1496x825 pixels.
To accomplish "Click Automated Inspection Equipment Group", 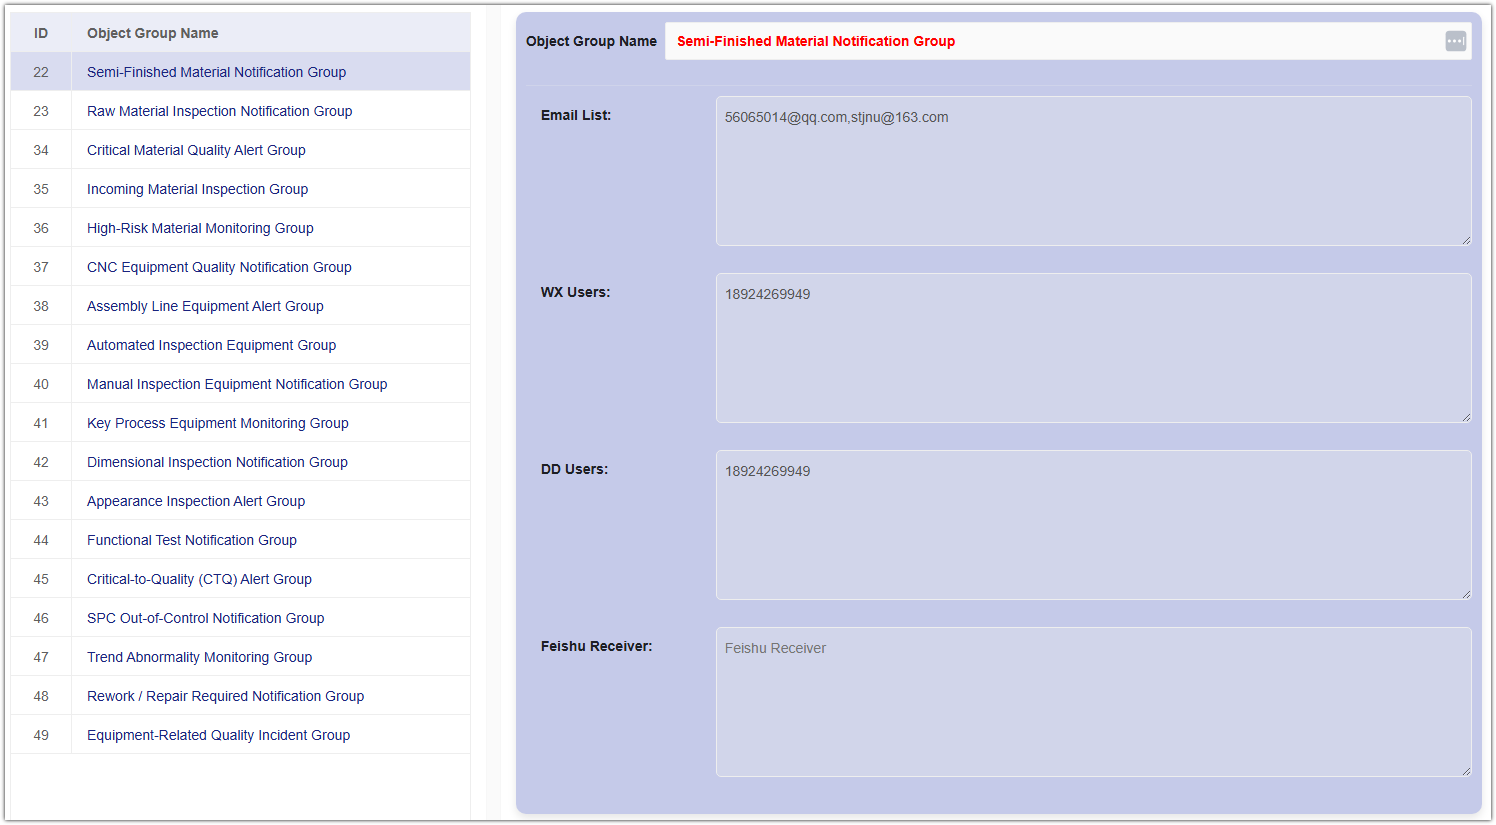I will (211, 345).
